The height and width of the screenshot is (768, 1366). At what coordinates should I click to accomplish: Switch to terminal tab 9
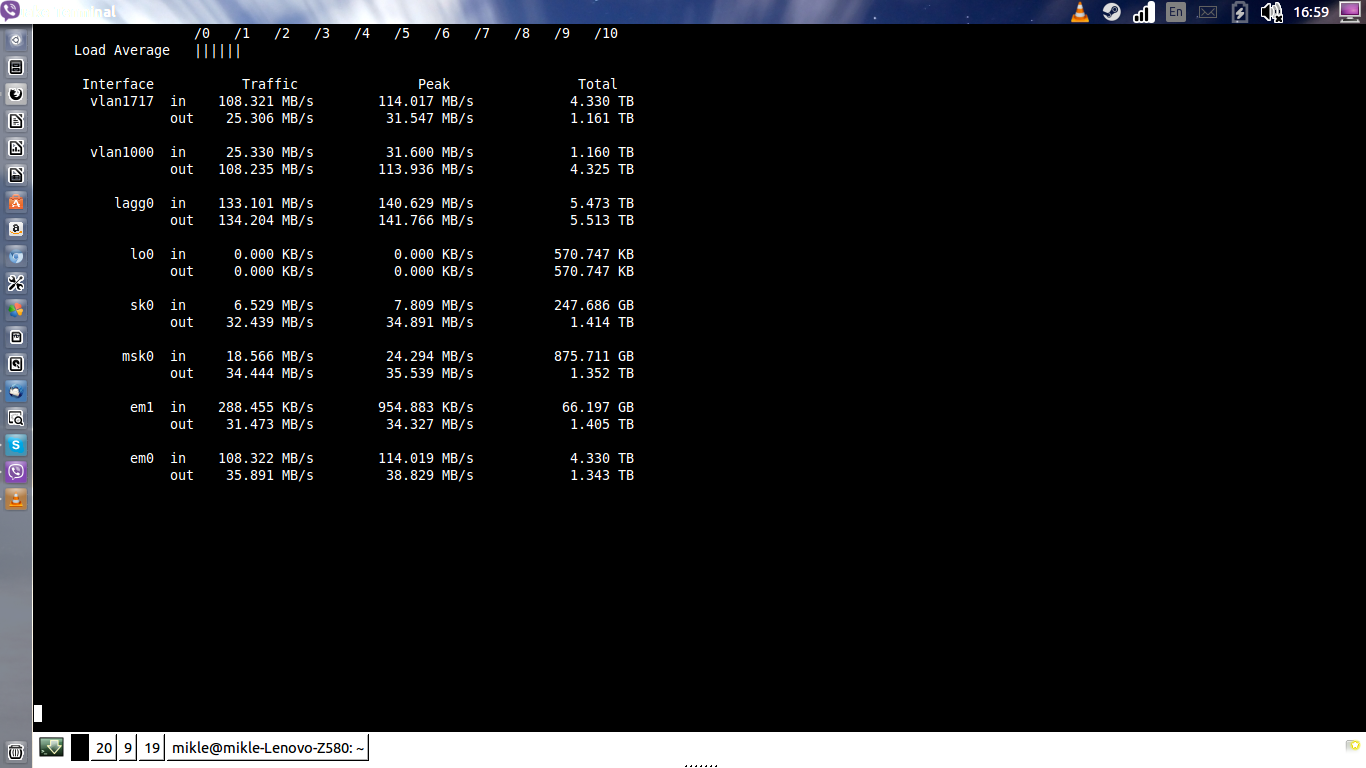click(128, 747)
